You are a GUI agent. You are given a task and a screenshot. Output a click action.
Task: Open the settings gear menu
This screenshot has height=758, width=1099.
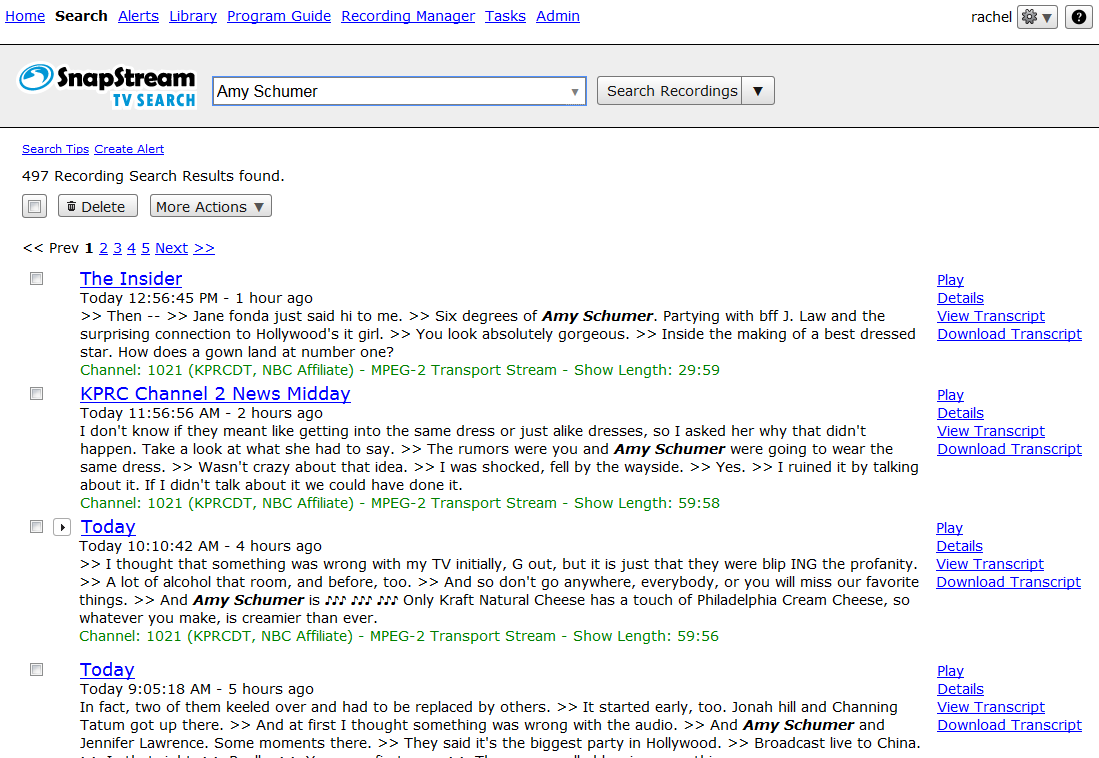[1036, 17]
